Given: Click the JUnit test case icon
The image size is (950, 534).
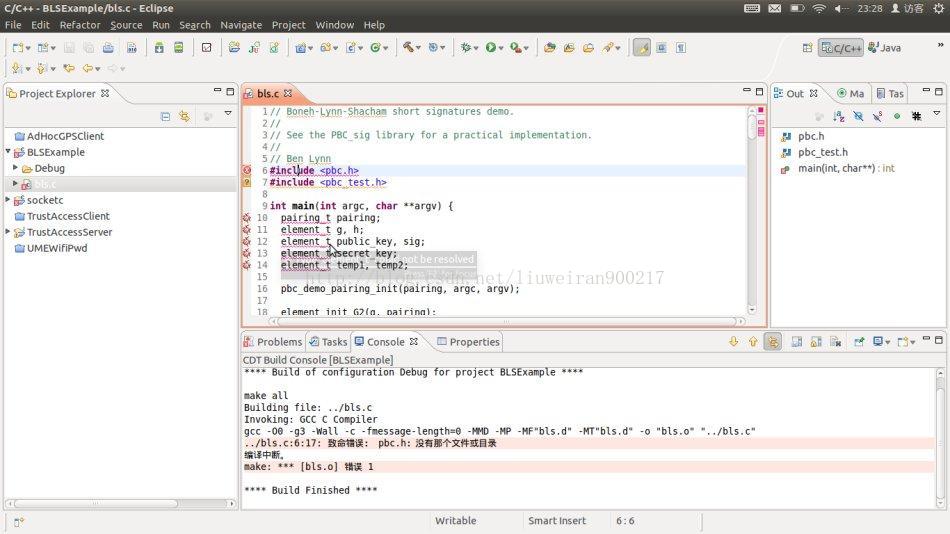Looking at the screenshot, I should pos(254,48).
